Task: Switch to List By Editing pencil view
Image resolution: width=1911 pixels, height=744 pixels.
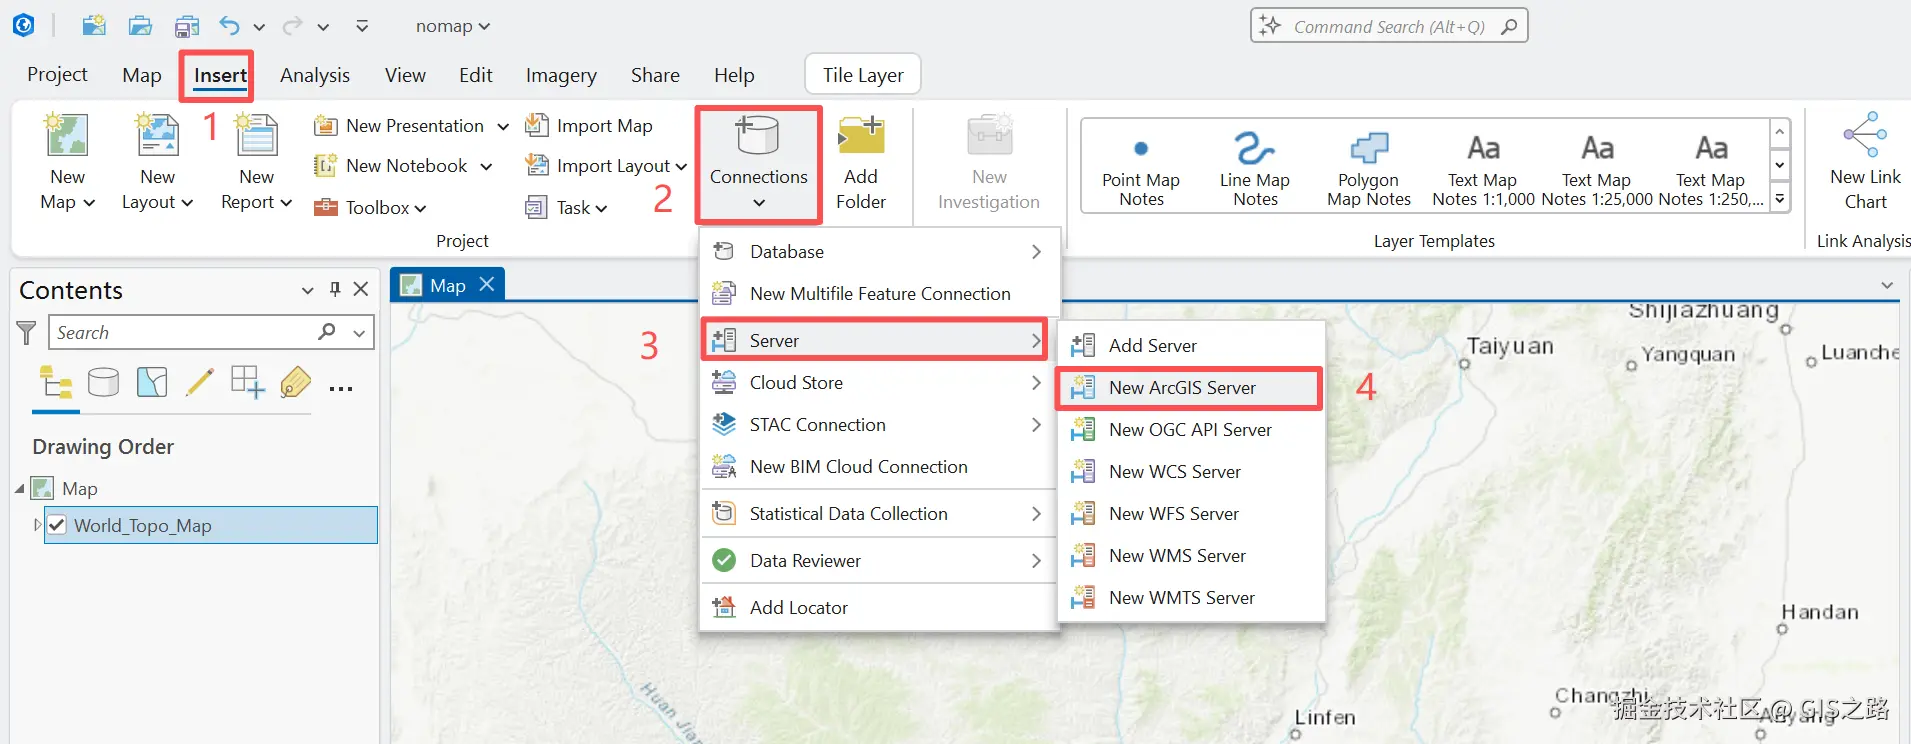Action: (x=200, y=382)
